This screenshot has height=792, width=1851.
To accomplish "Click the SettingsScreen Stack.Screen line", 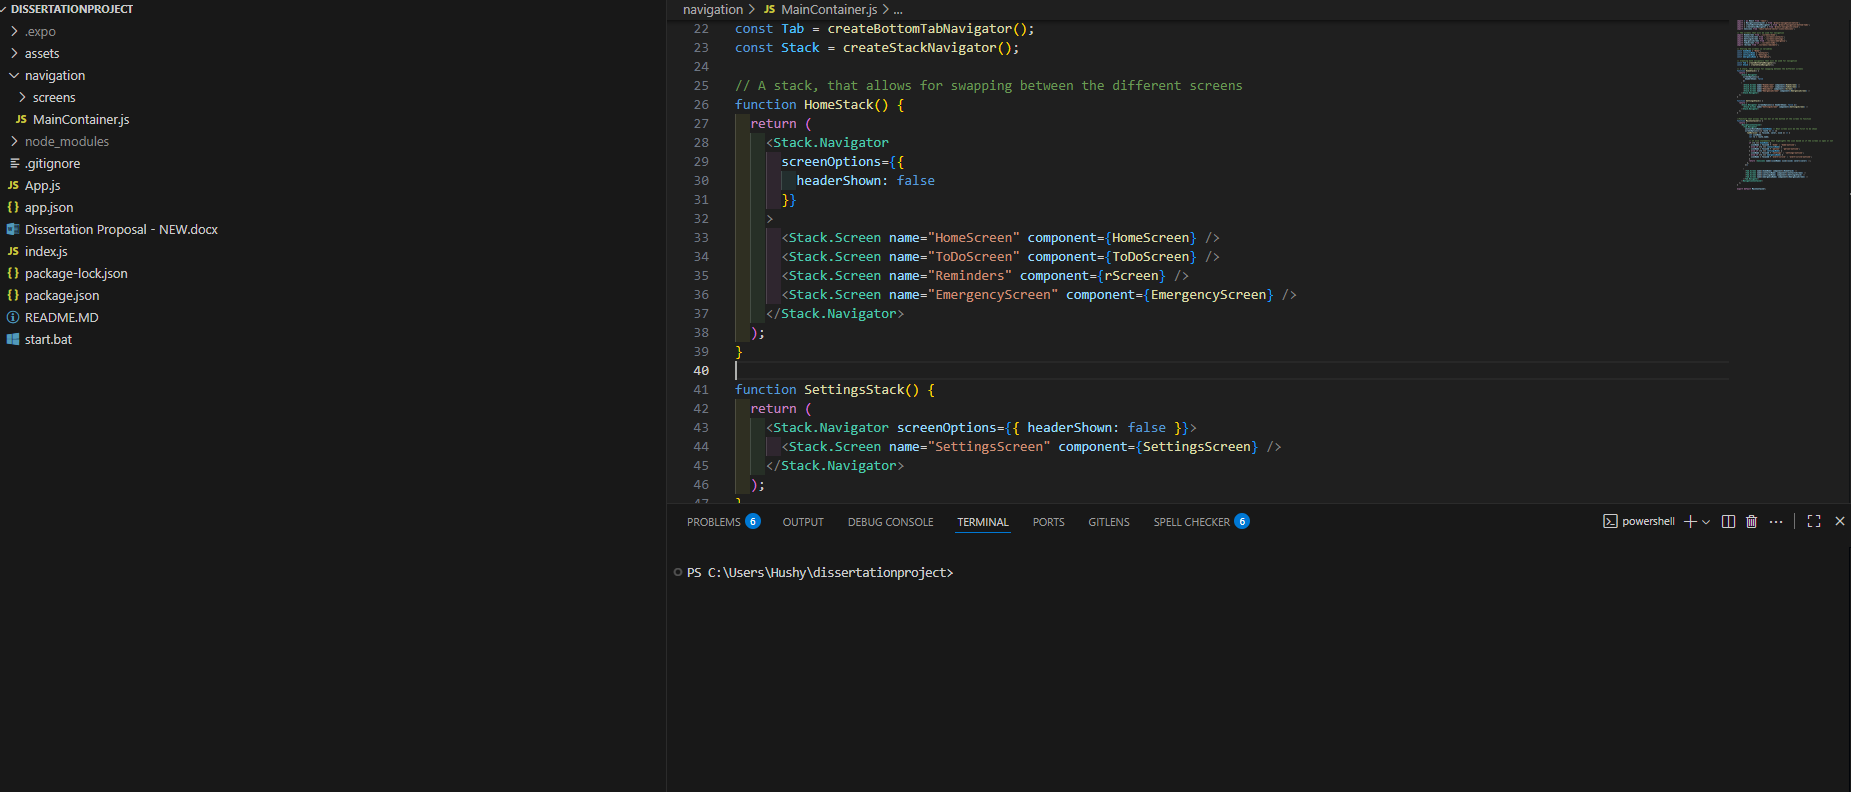I will click(1031, 447).
